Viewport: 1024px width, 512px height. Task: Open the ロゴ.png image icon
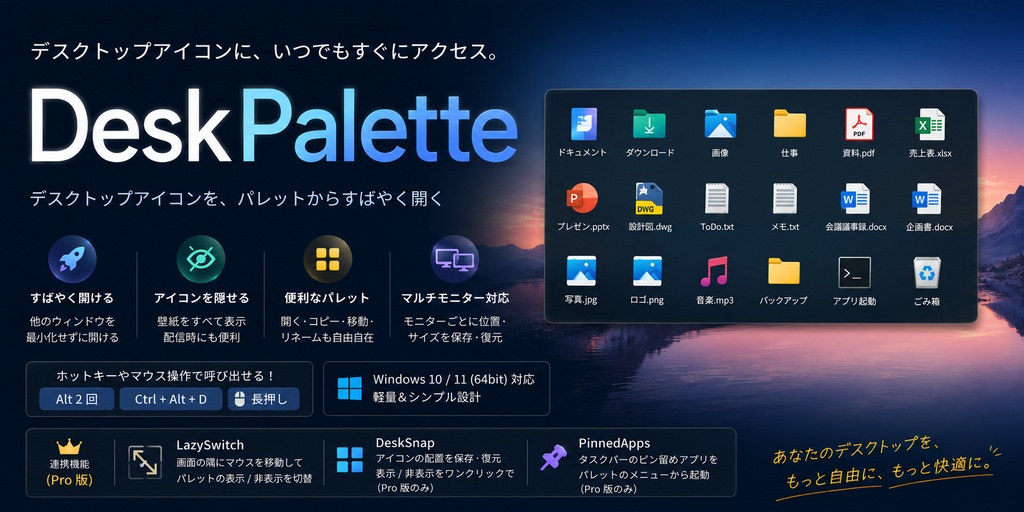(x=648, y=271)
